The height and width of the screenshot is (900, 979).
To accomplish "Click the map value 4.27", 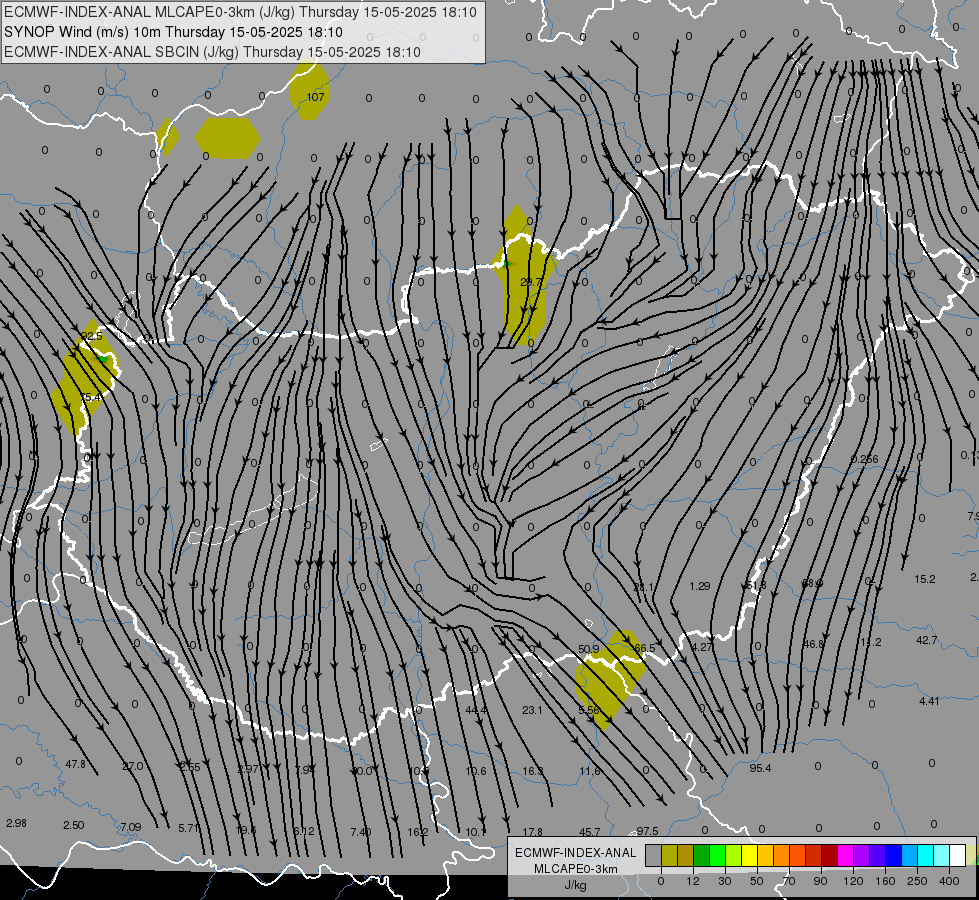I will 702,647.
